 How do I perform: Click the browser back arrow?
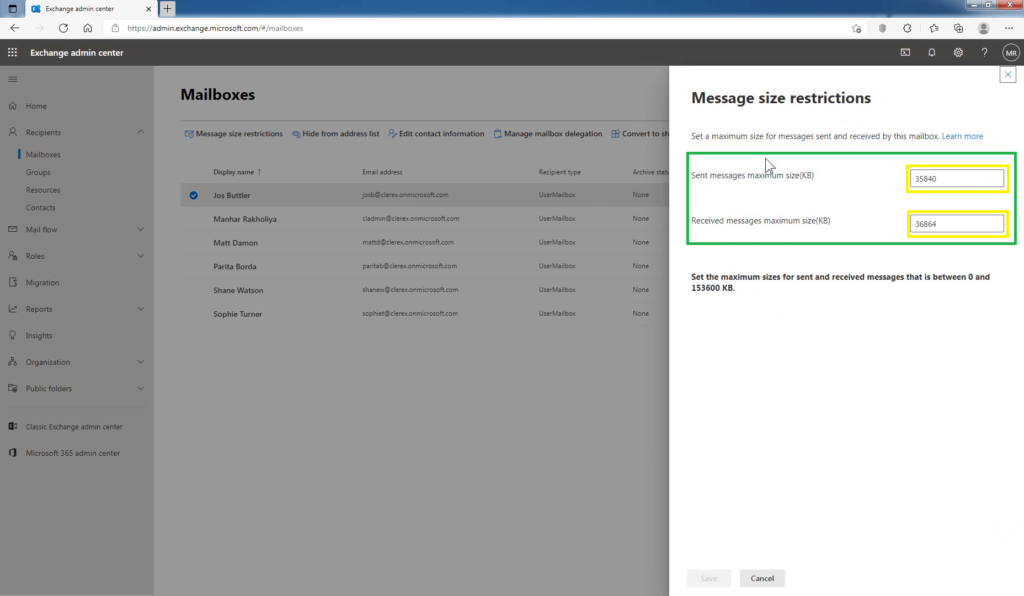point(14,28)
